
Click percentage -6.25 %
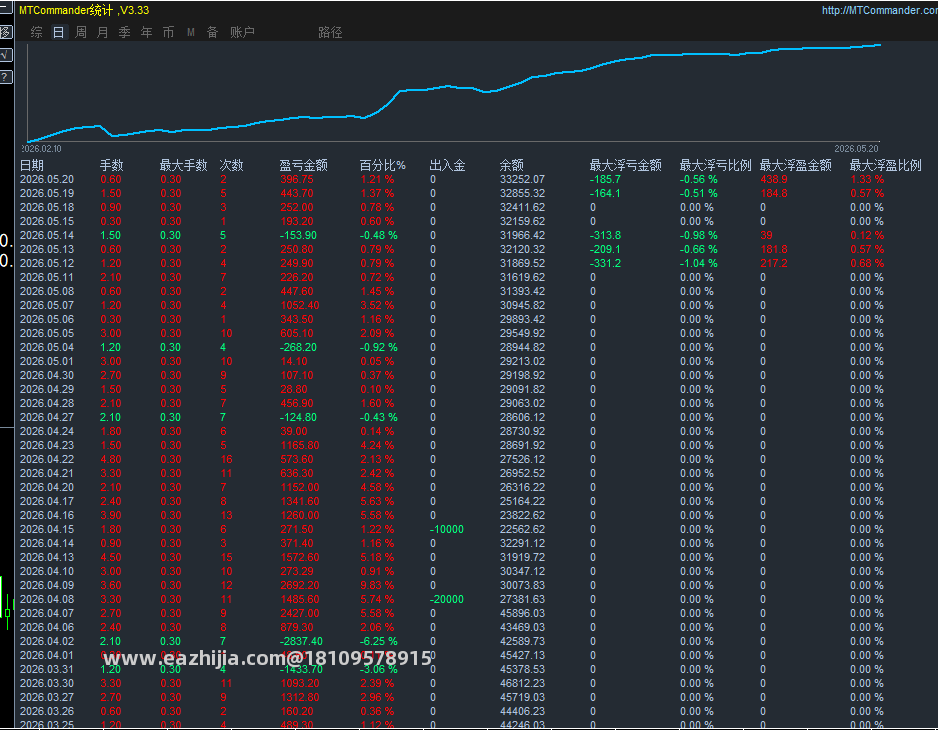379,641
